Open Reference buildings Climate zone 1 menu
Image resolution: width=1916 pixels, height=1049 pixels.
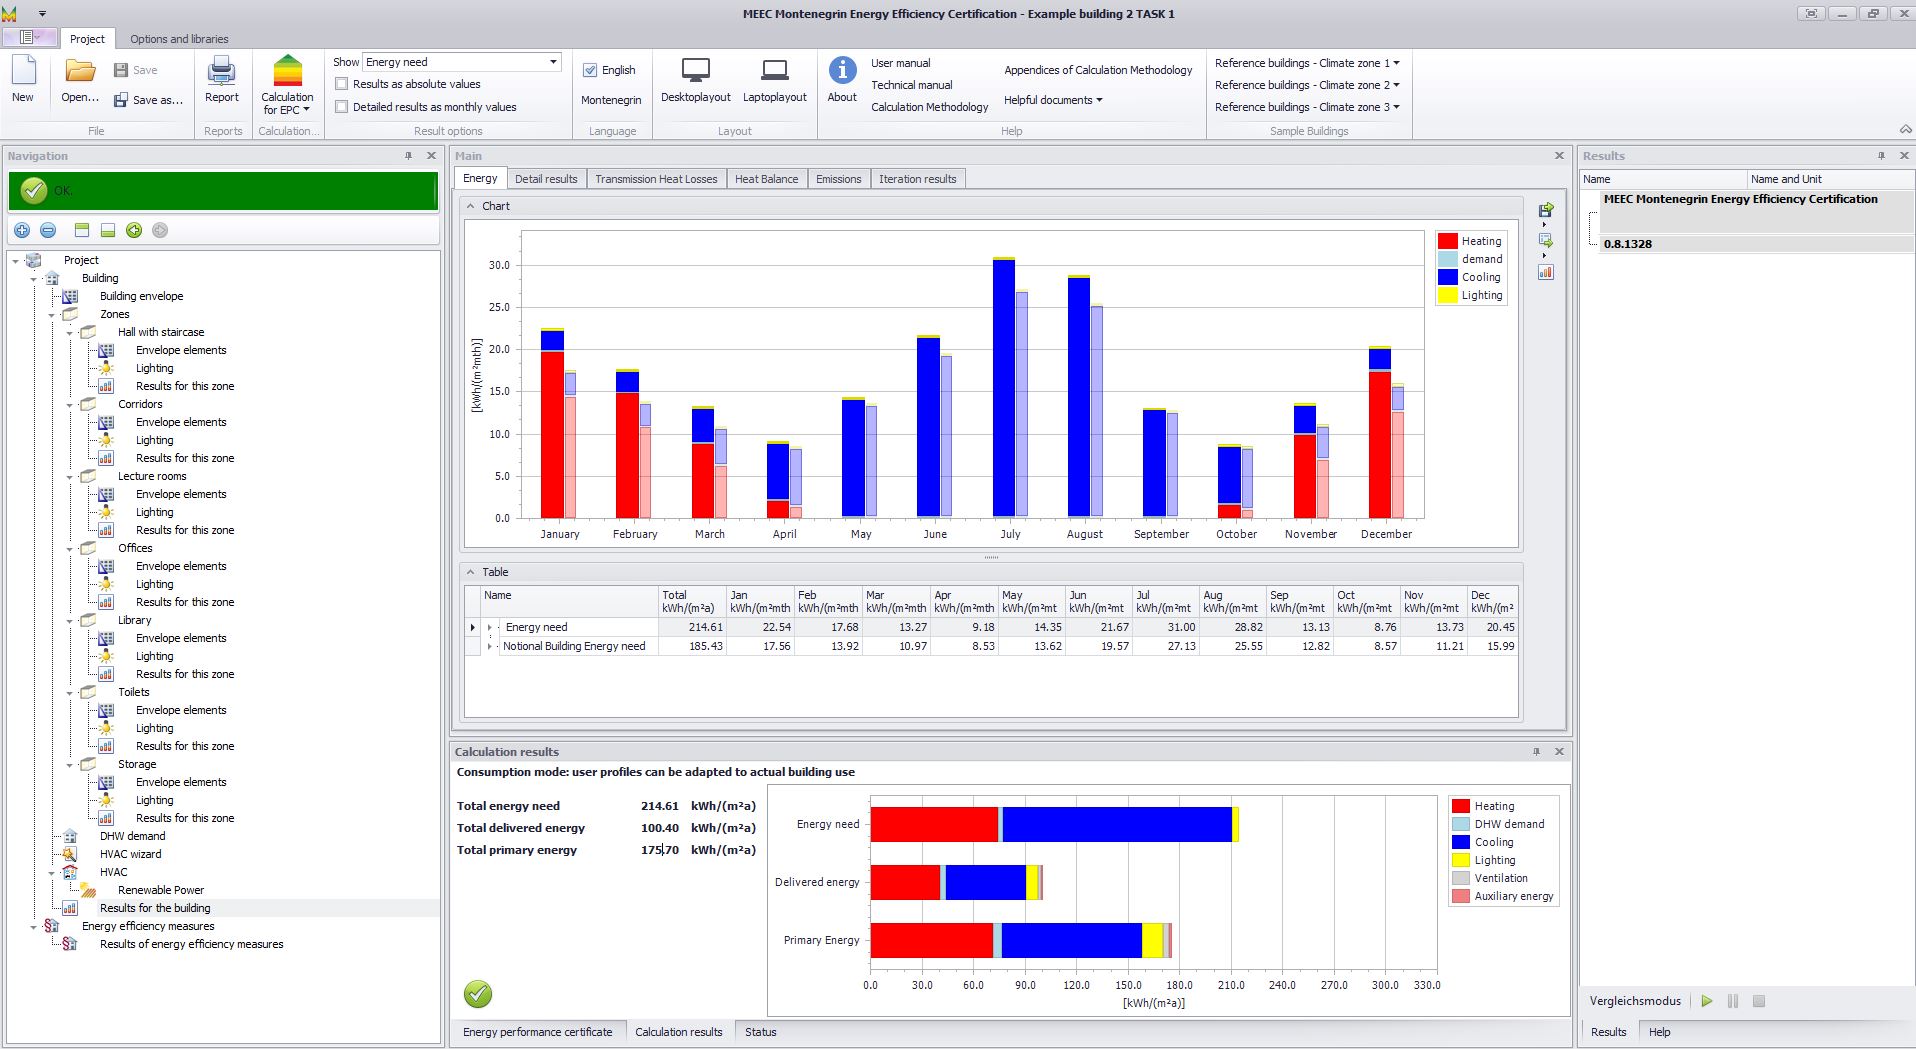[1307, 63]
